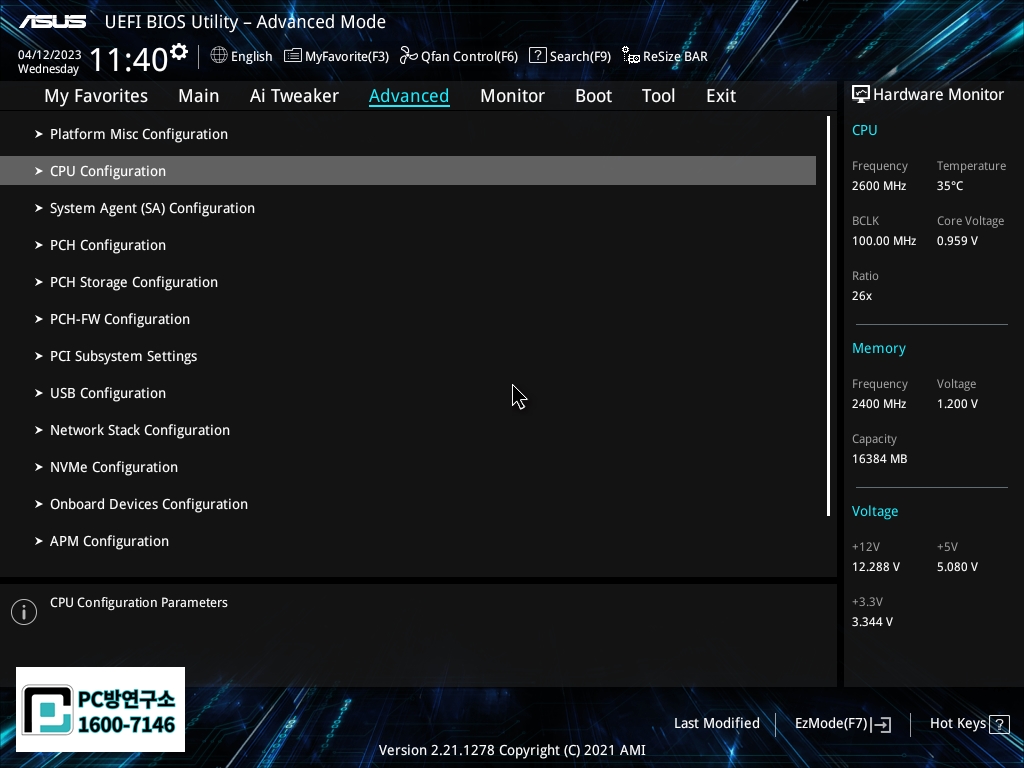Switch to the Main tab
1024x768 pixels.
199,96
